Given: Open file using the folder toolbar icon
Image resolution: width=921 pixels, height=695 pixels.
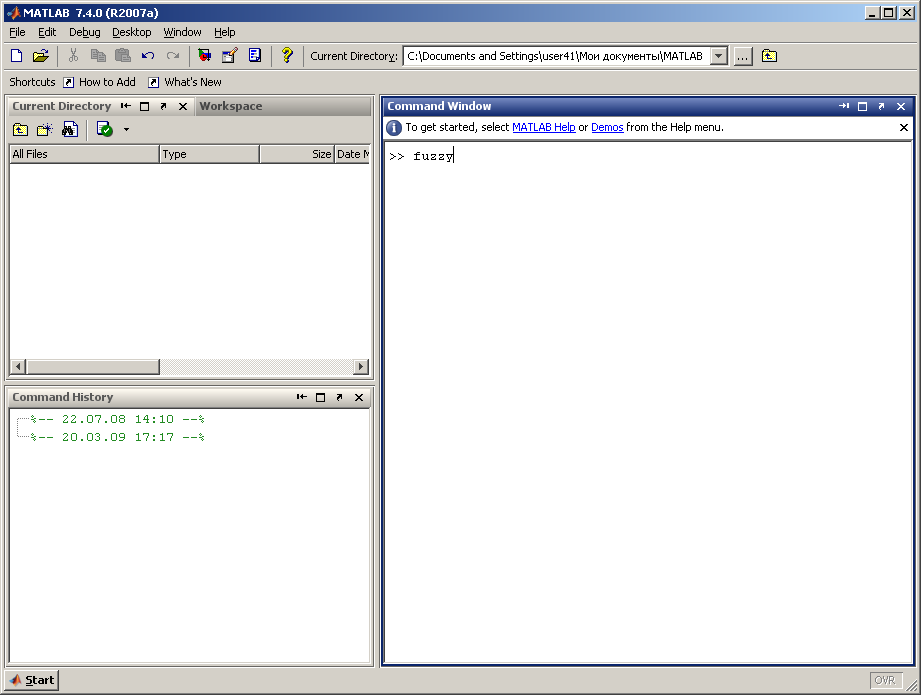Looking at the screenshot, I should pyautogui.click(x=41, y=56).
